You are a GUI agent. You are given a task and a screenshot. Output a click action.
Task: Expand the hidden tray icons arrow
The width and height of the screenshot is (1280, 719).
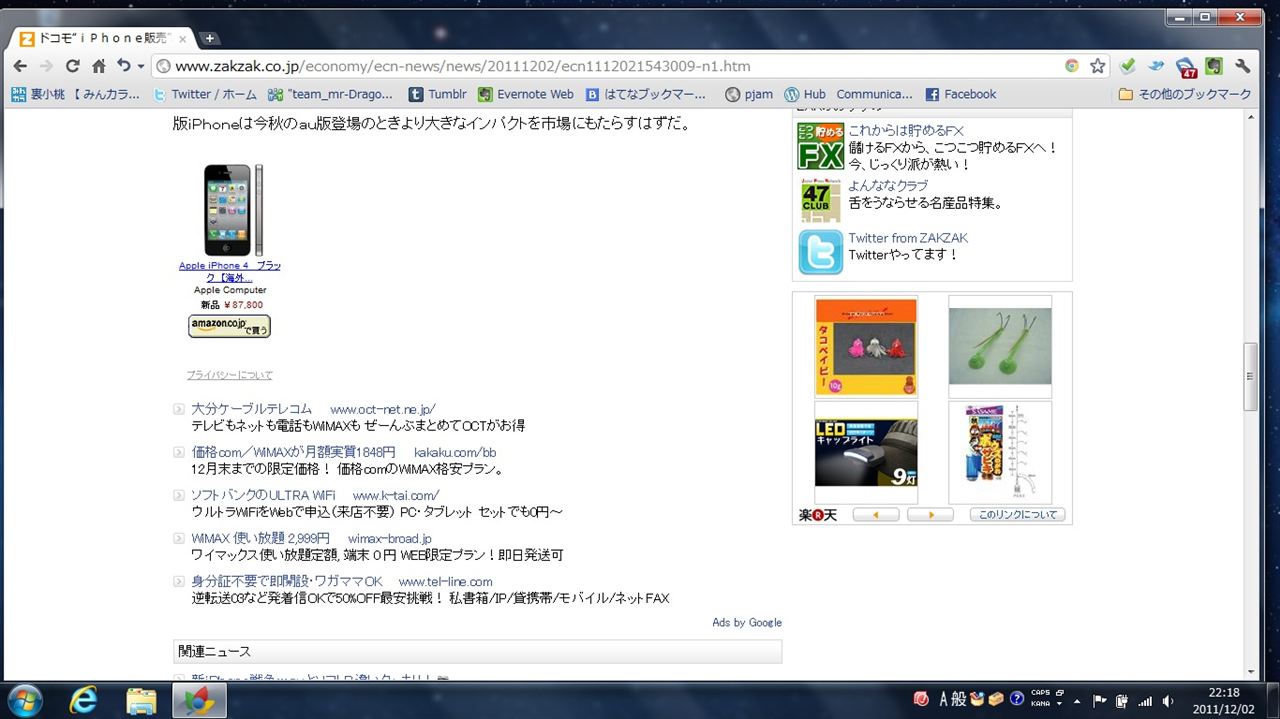[1079, 700]
